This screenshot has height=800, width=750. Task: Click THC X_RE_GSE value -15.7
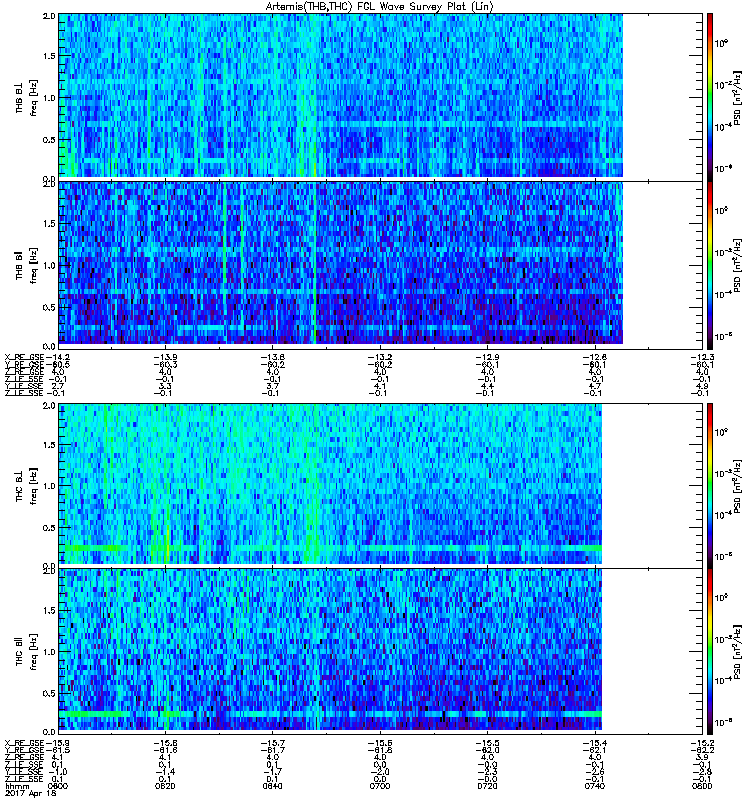(x=272, y=743)
